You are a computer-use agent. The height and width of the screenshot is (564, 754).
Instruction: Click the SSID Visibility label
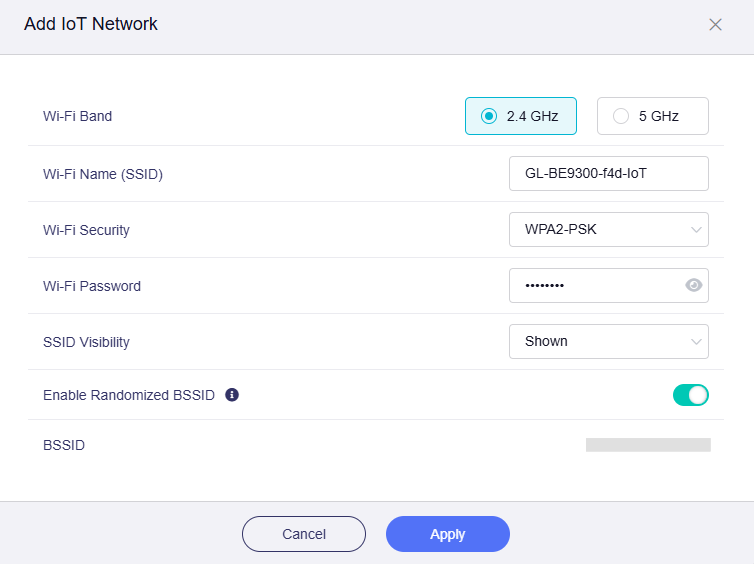[x=87, y=342]
